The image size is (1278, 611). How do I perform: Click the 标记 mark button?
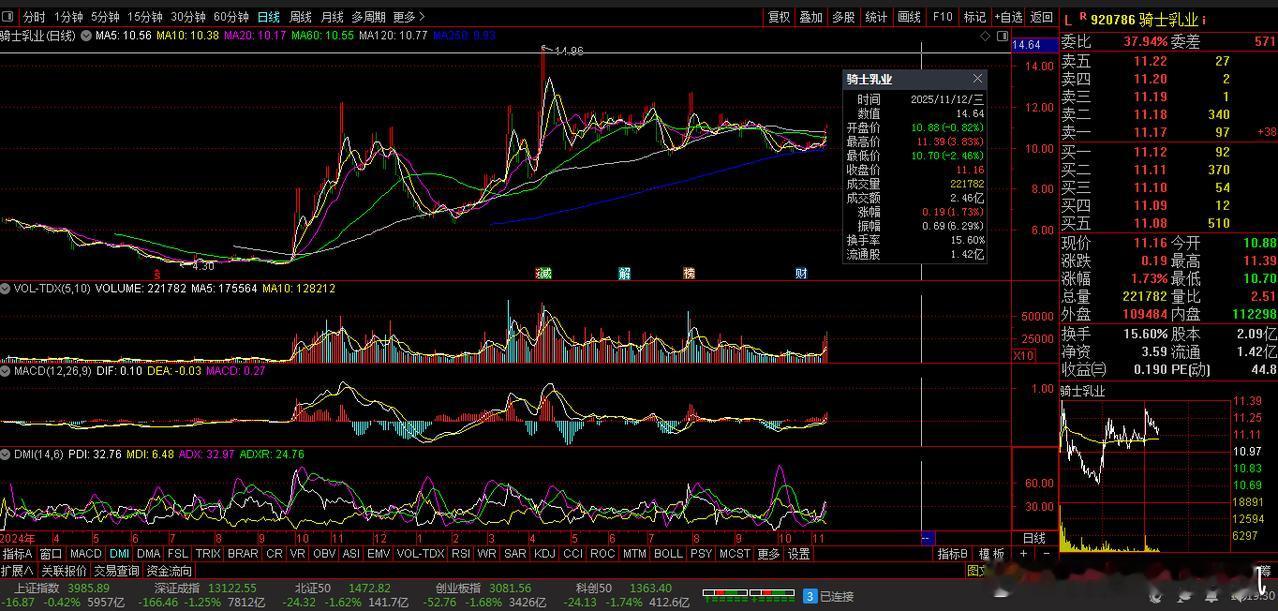point(974,17)
